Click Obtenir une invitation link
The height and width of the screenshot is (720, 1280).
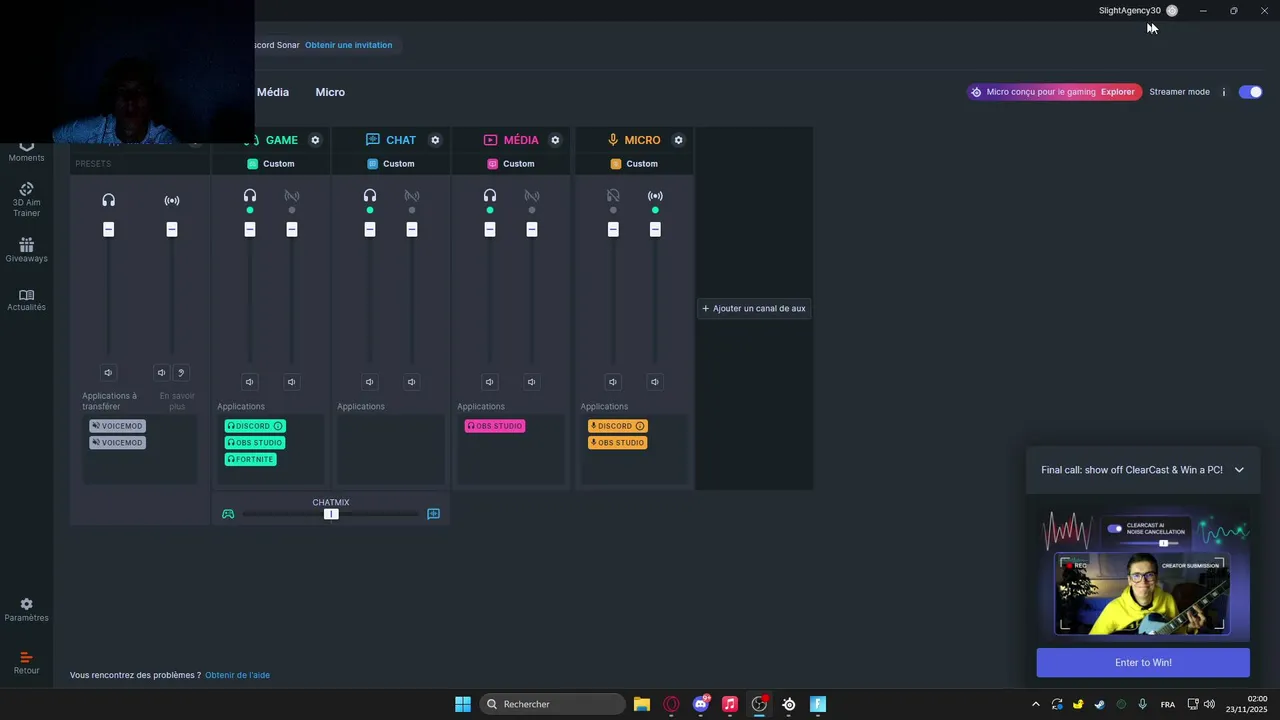[x=349, y=45]
